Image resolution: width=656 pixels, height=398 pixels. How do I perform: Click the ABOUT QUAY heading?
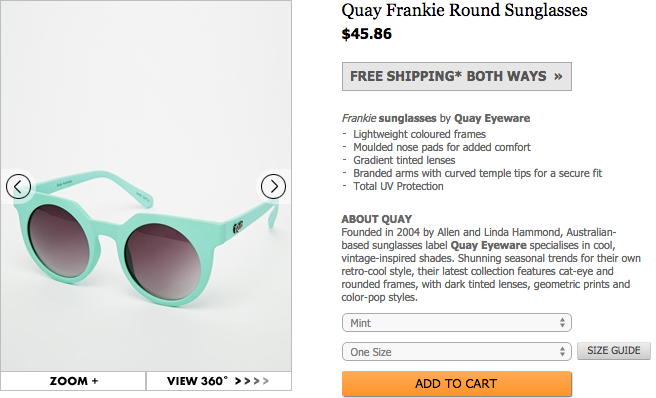tap(377, 219)
